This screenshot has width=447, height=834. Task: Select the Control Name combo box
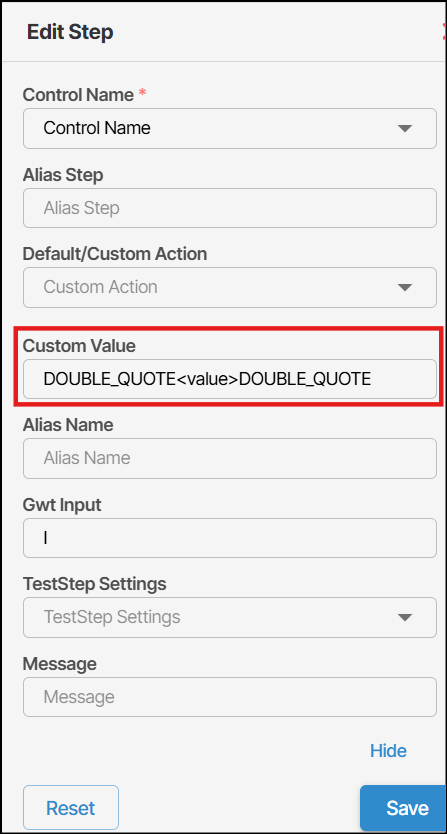(230, 128)
